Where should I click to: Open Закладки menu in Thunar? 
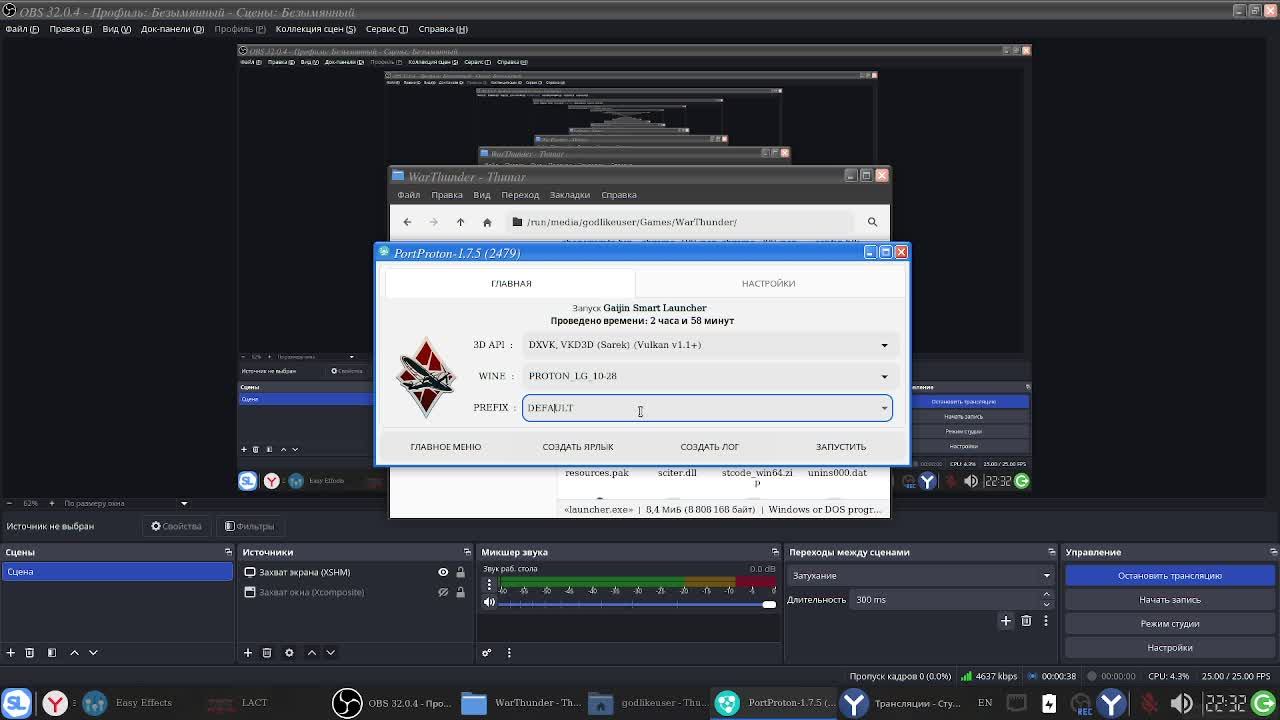[570, 195]
